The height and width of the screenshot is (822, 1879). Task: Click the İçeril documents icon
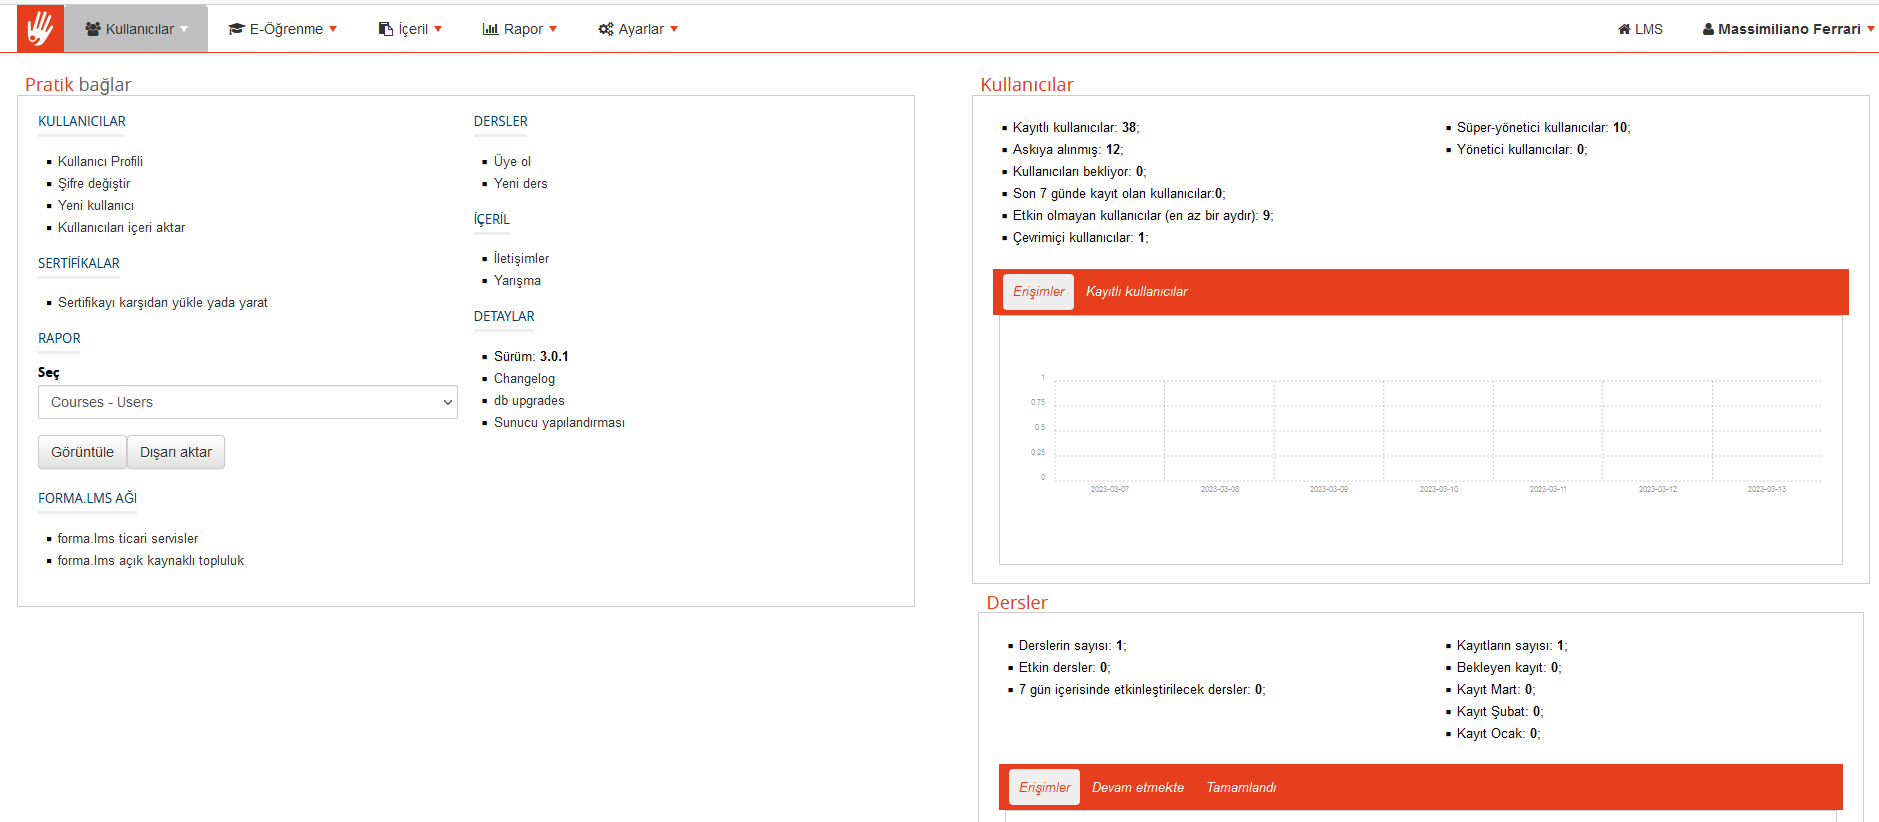point(386,29)
